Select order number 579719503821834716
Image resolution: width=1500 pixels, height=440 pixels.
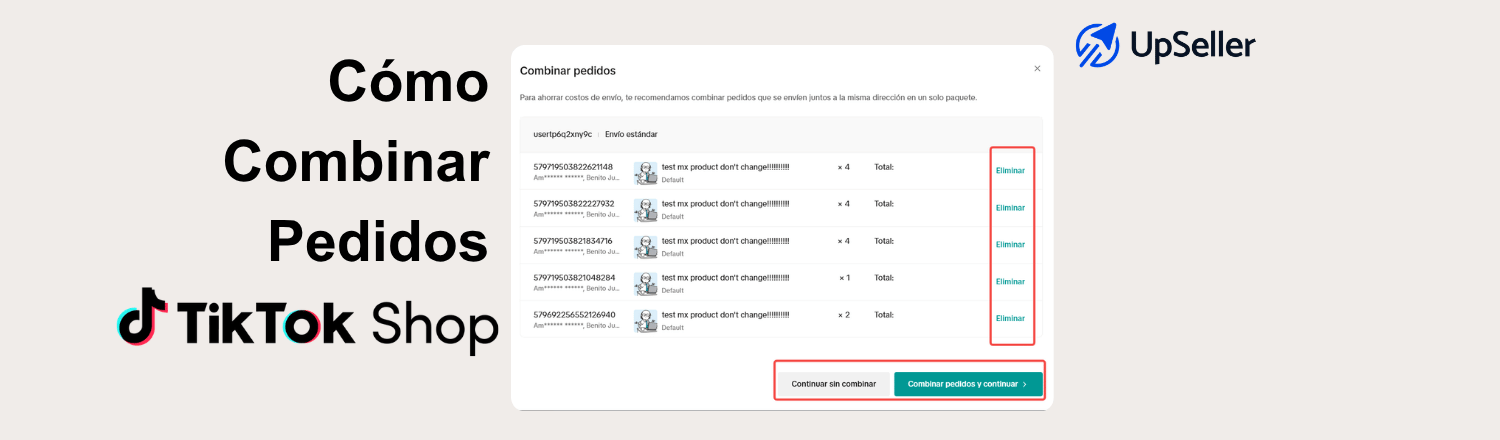574,241
